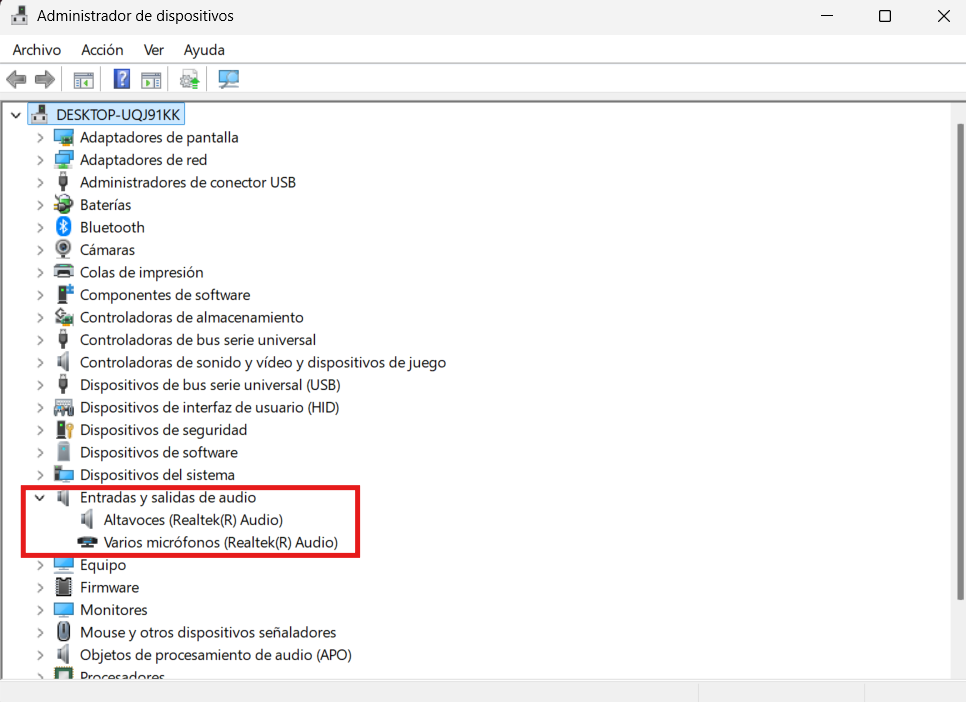
Task: Expand Controladoras de bus serie universal
Action: pos(40,340)
